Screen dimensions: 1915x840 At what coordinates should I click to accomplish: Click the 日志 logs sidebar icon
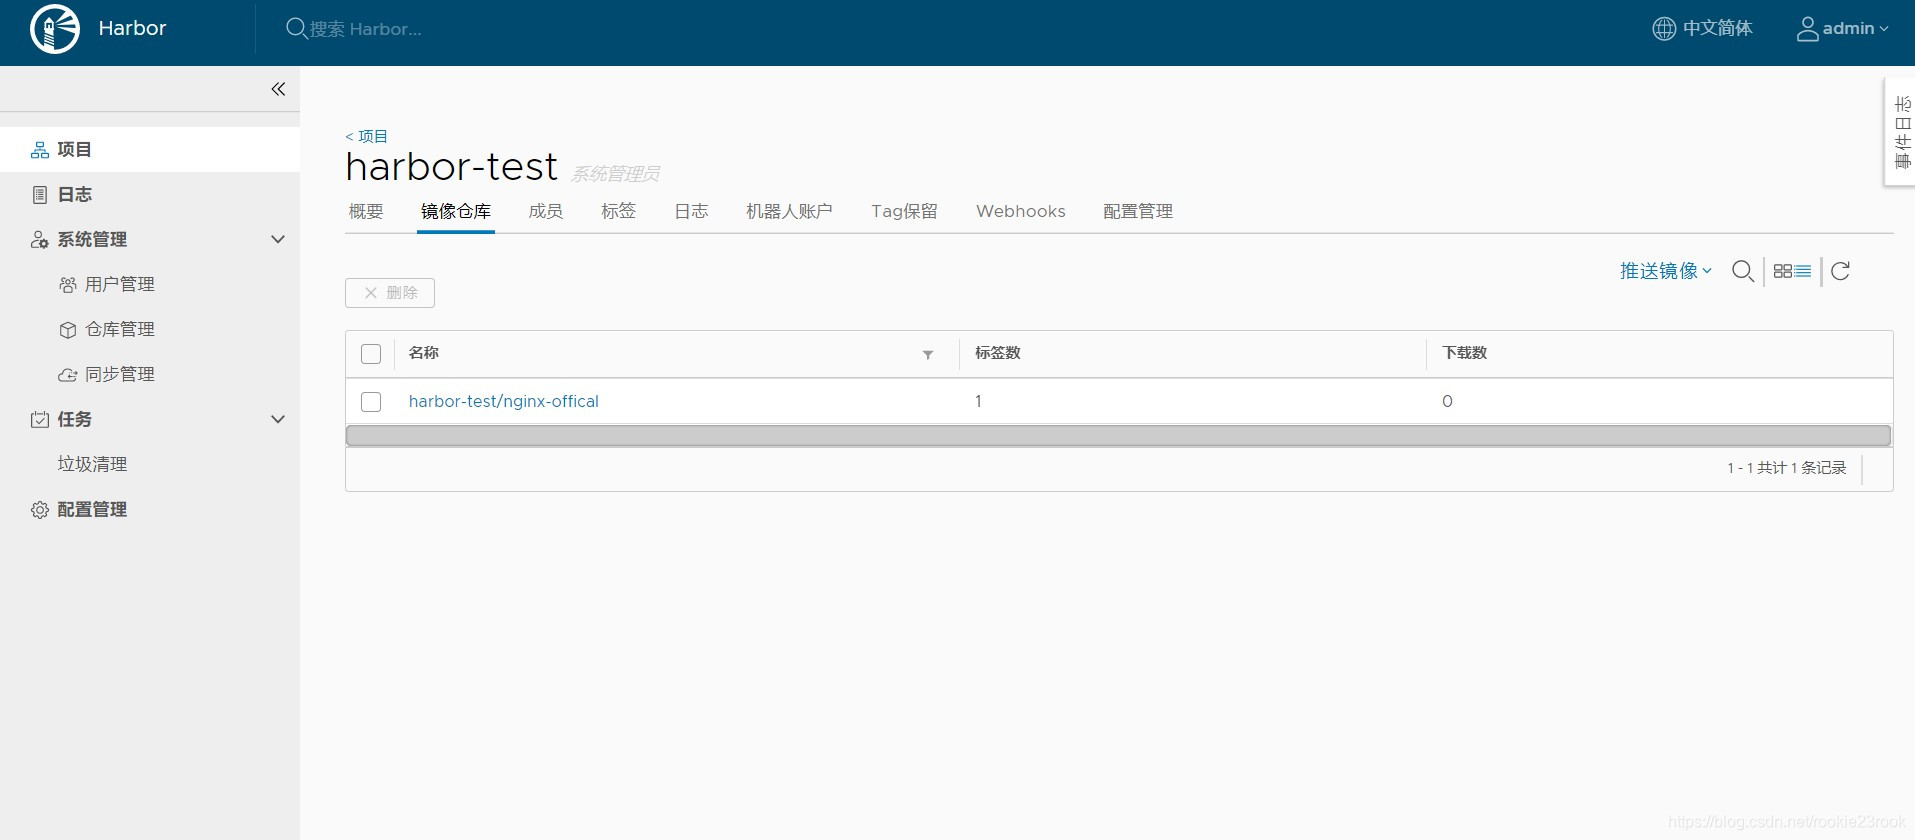click(40, 195)
